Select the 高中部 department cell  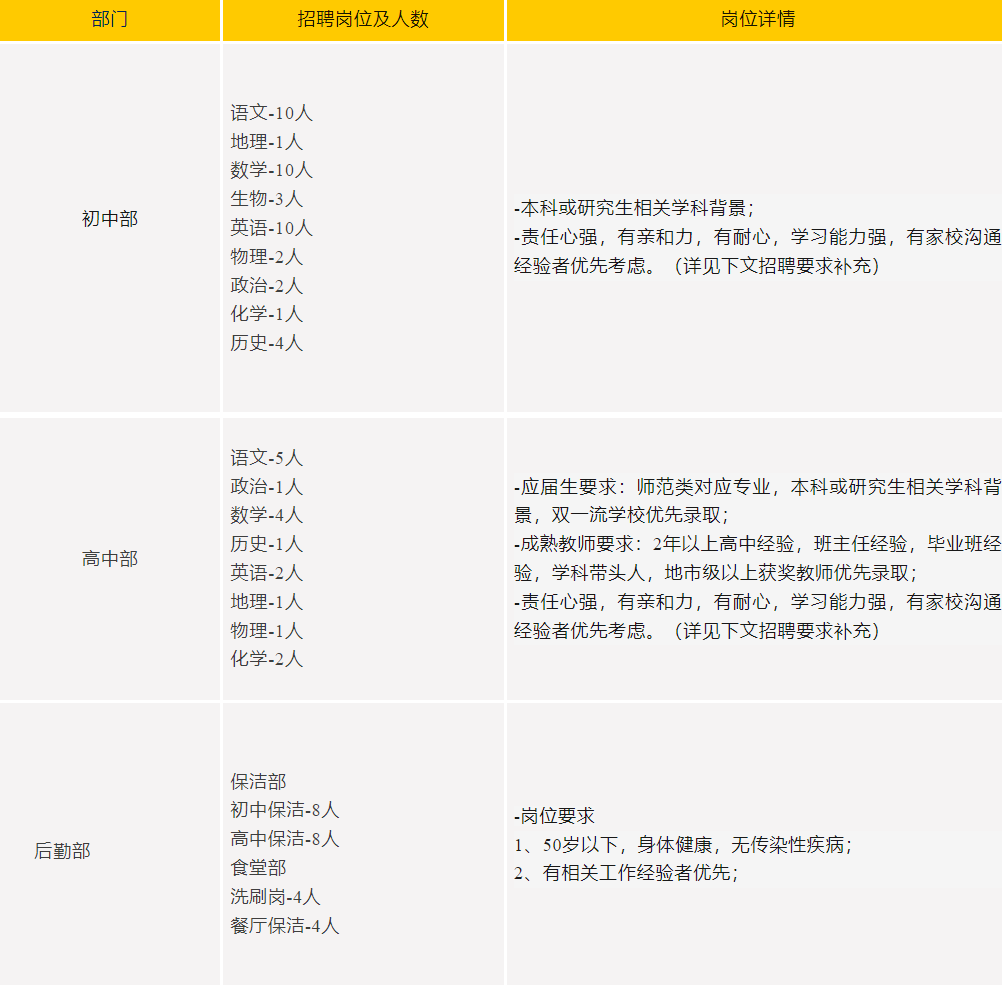coord(110,559)
